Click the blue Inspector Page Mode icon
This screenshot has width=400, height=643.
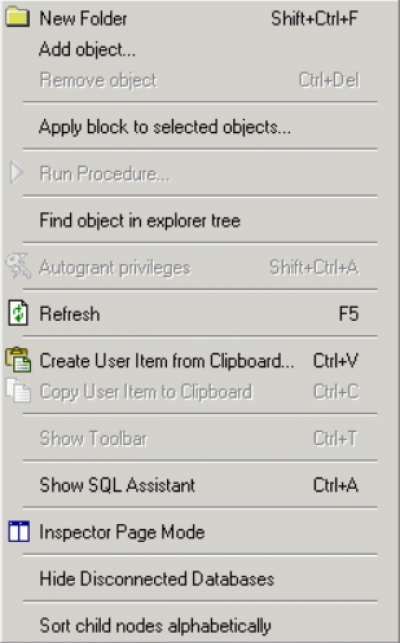tap(19, 532)
